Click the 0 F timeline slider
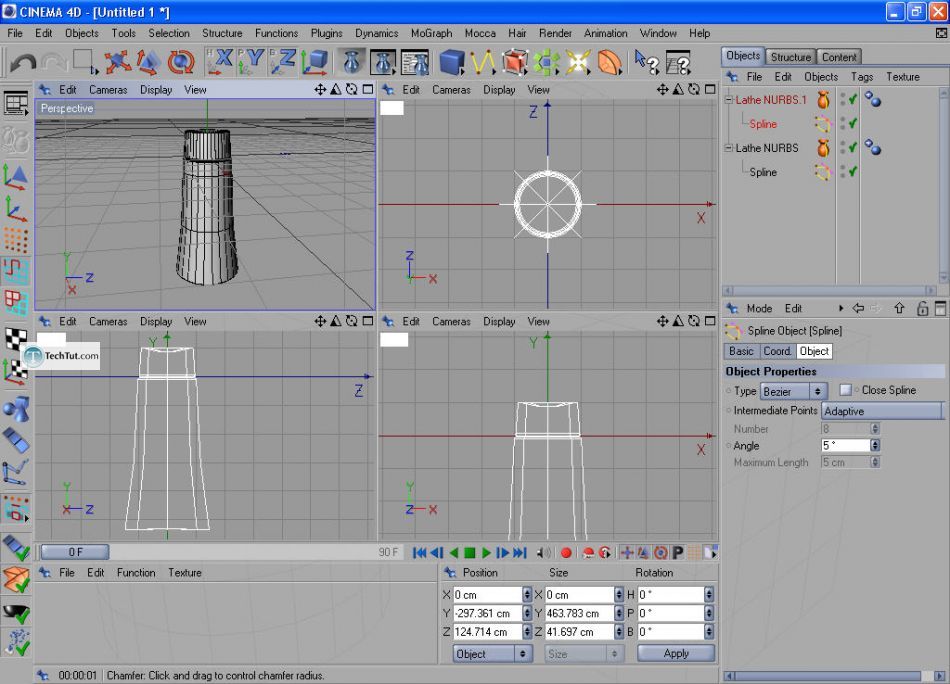The width and height of the screenshot is (950, 684). pyautogui.click(x=75, y=552)
